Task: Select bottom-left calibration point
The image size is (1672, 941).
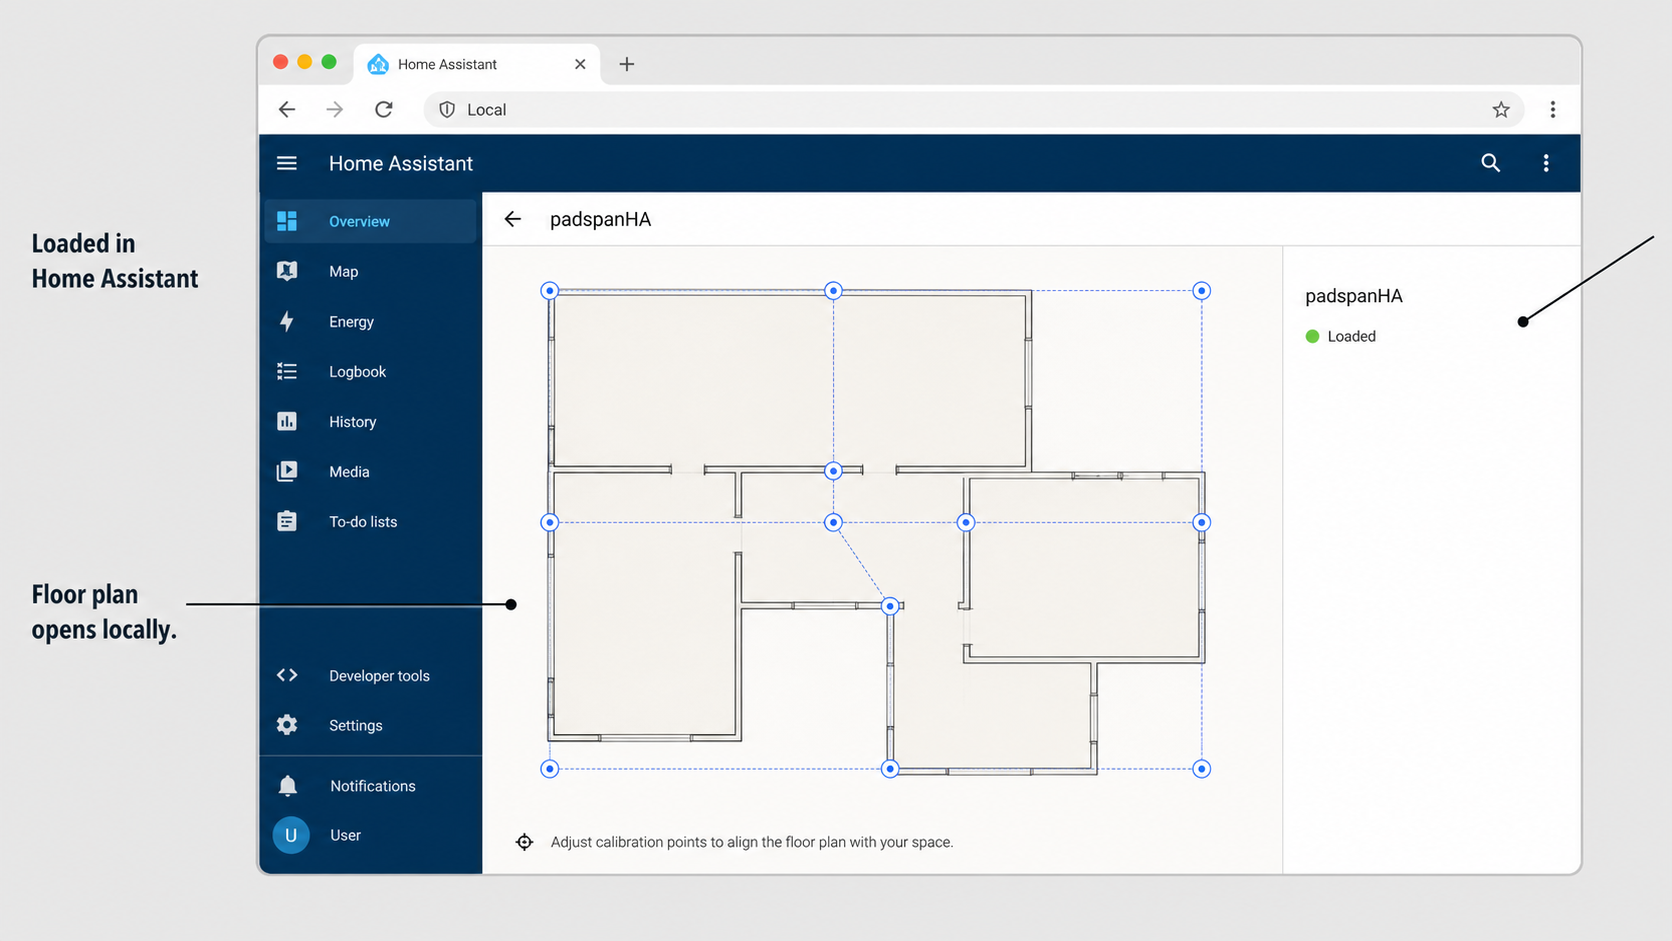Action: tap(549, 769)
